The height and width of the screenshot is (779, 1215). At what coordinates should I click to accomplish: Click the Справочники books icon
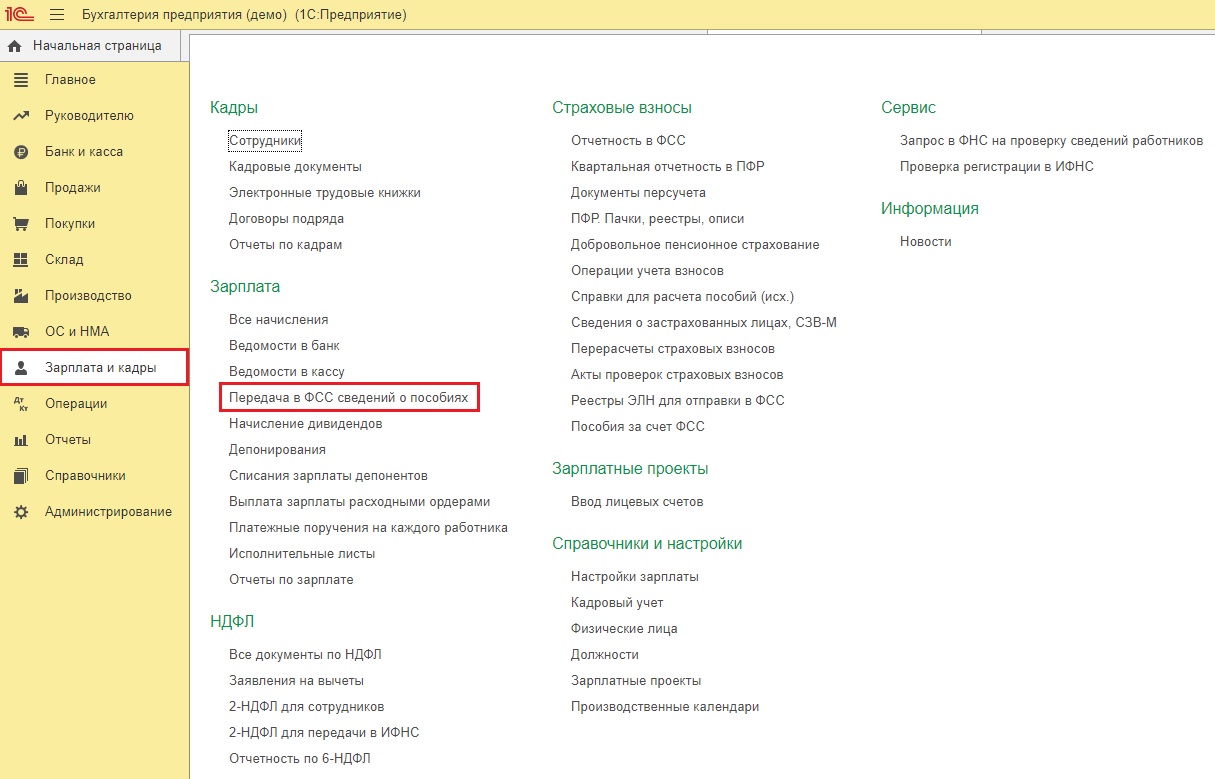click(x=21, y=476)
